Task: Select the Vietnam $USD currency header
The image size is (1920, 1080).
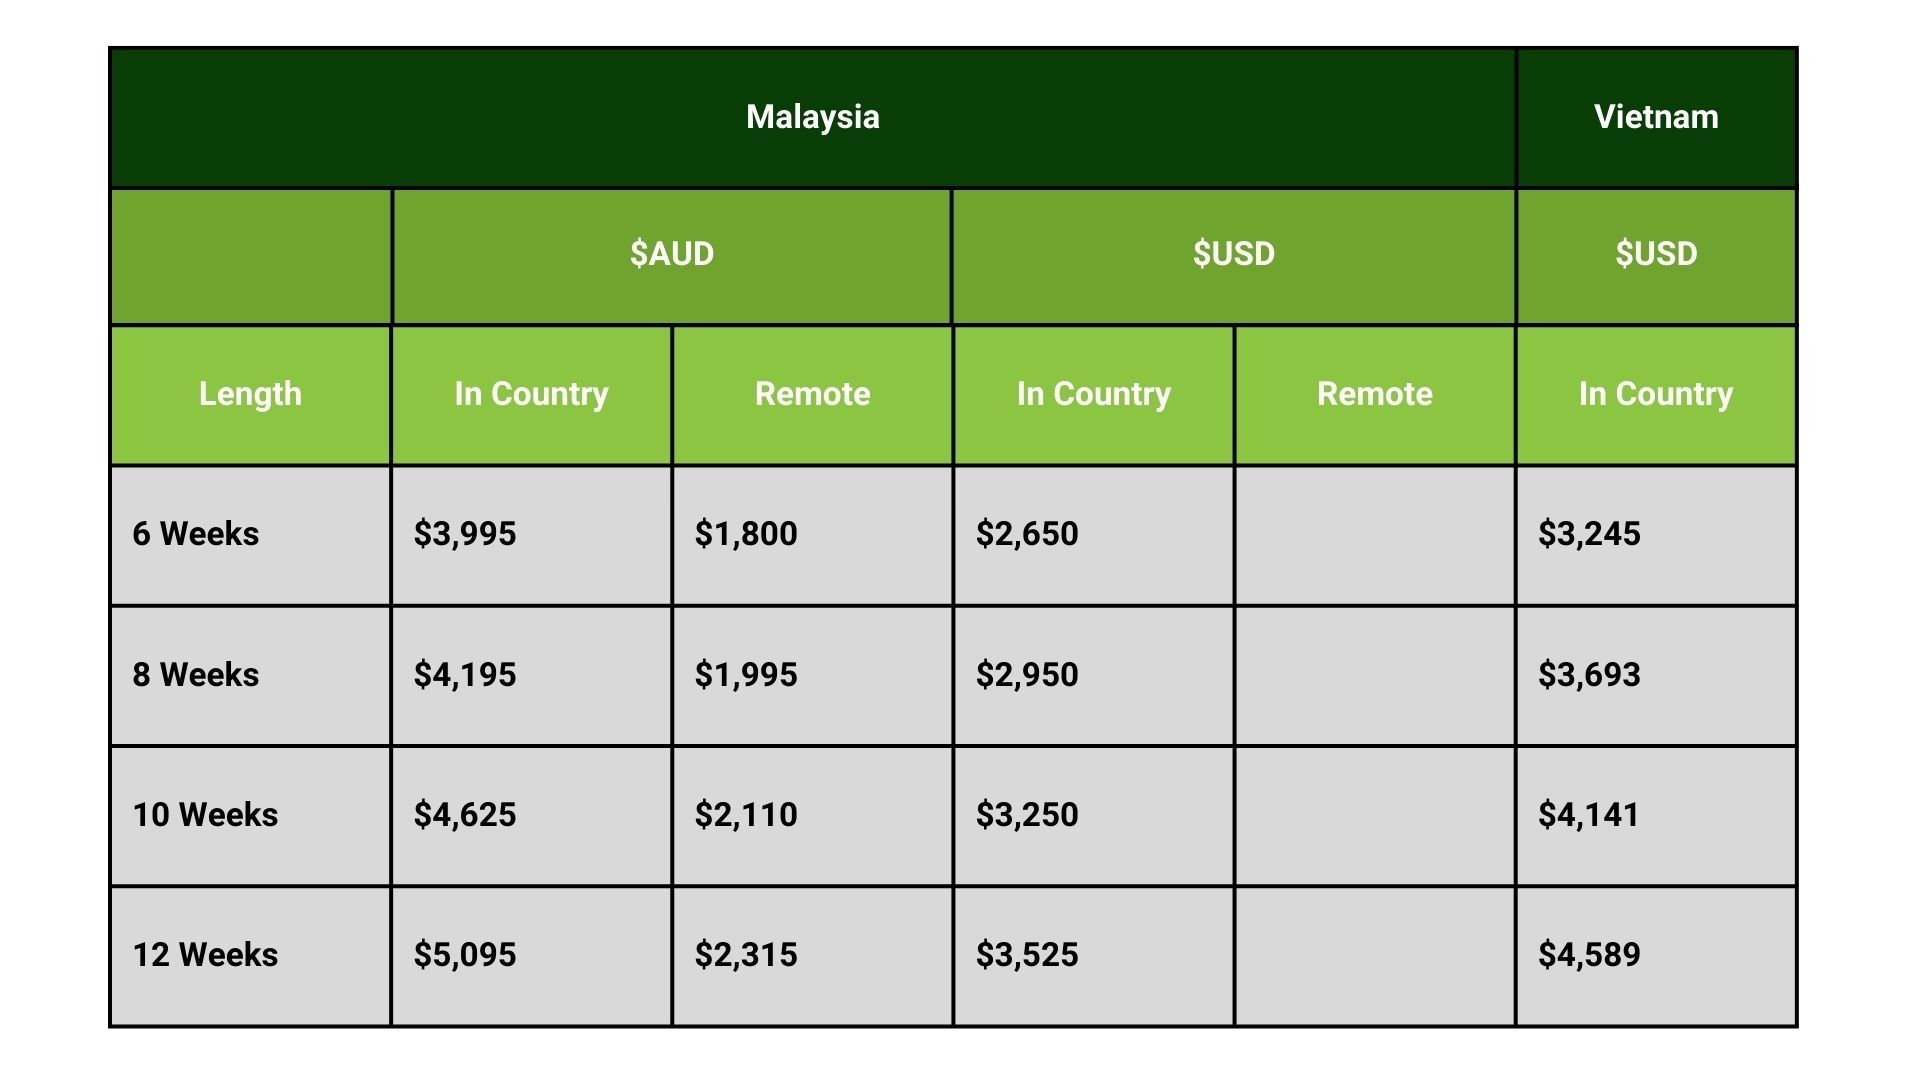Action: [x=1656, y=255]
